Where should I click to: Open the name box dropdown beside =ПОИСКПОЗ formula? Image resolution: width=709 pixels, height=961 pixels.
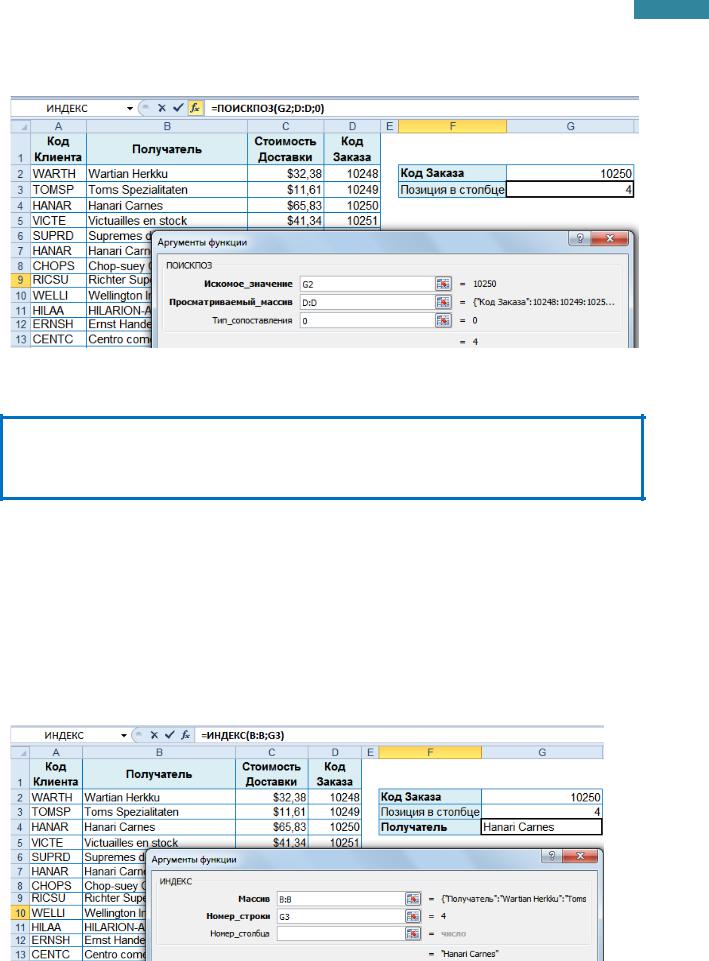point(130,108)
